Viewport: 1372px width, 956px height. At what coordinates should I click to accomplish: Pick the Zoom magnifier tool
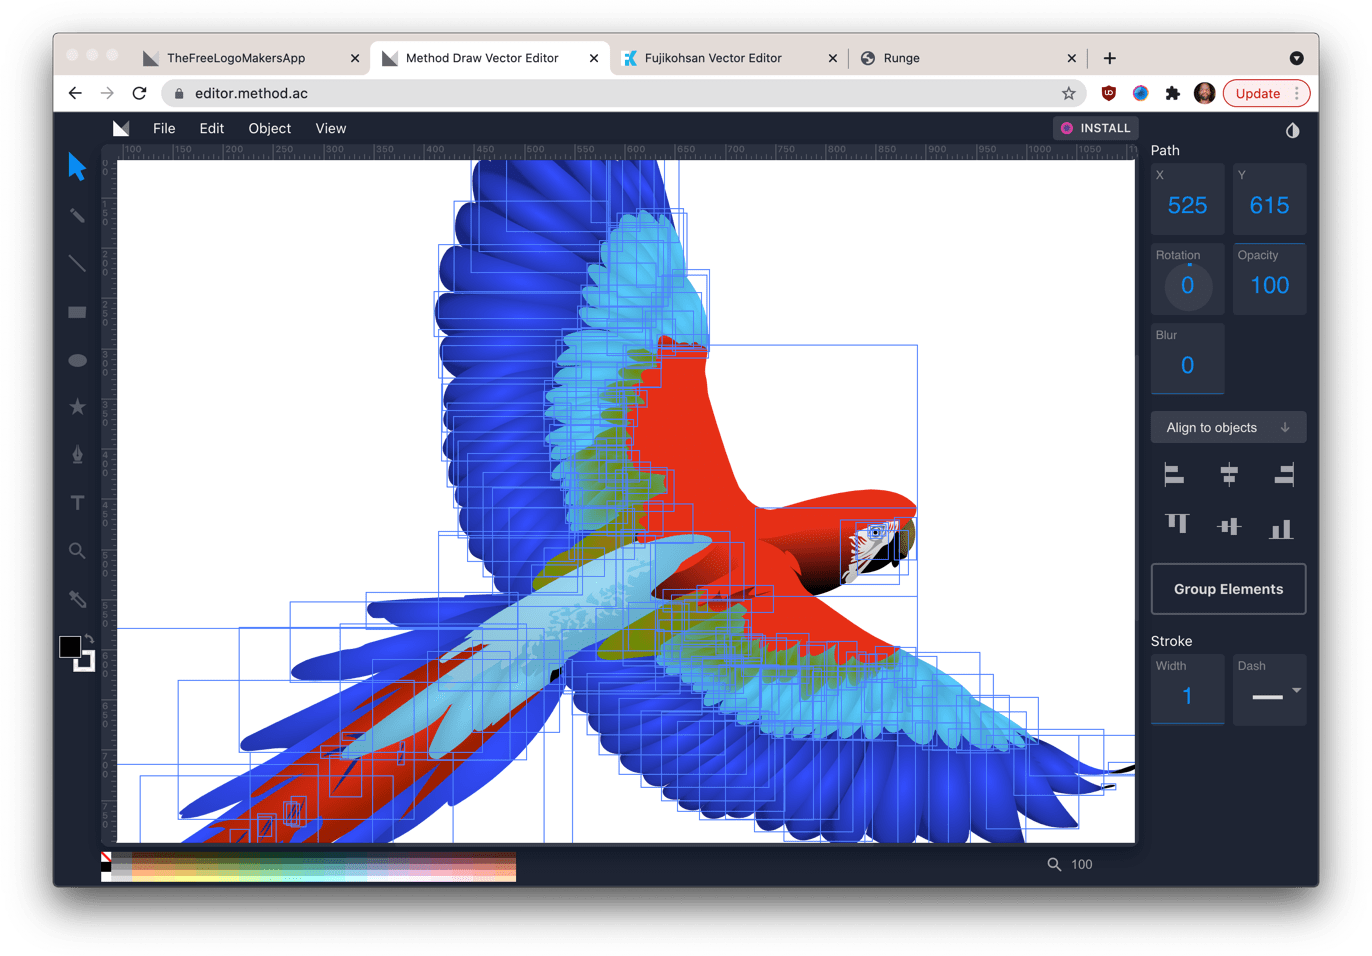tap(77, 551)
